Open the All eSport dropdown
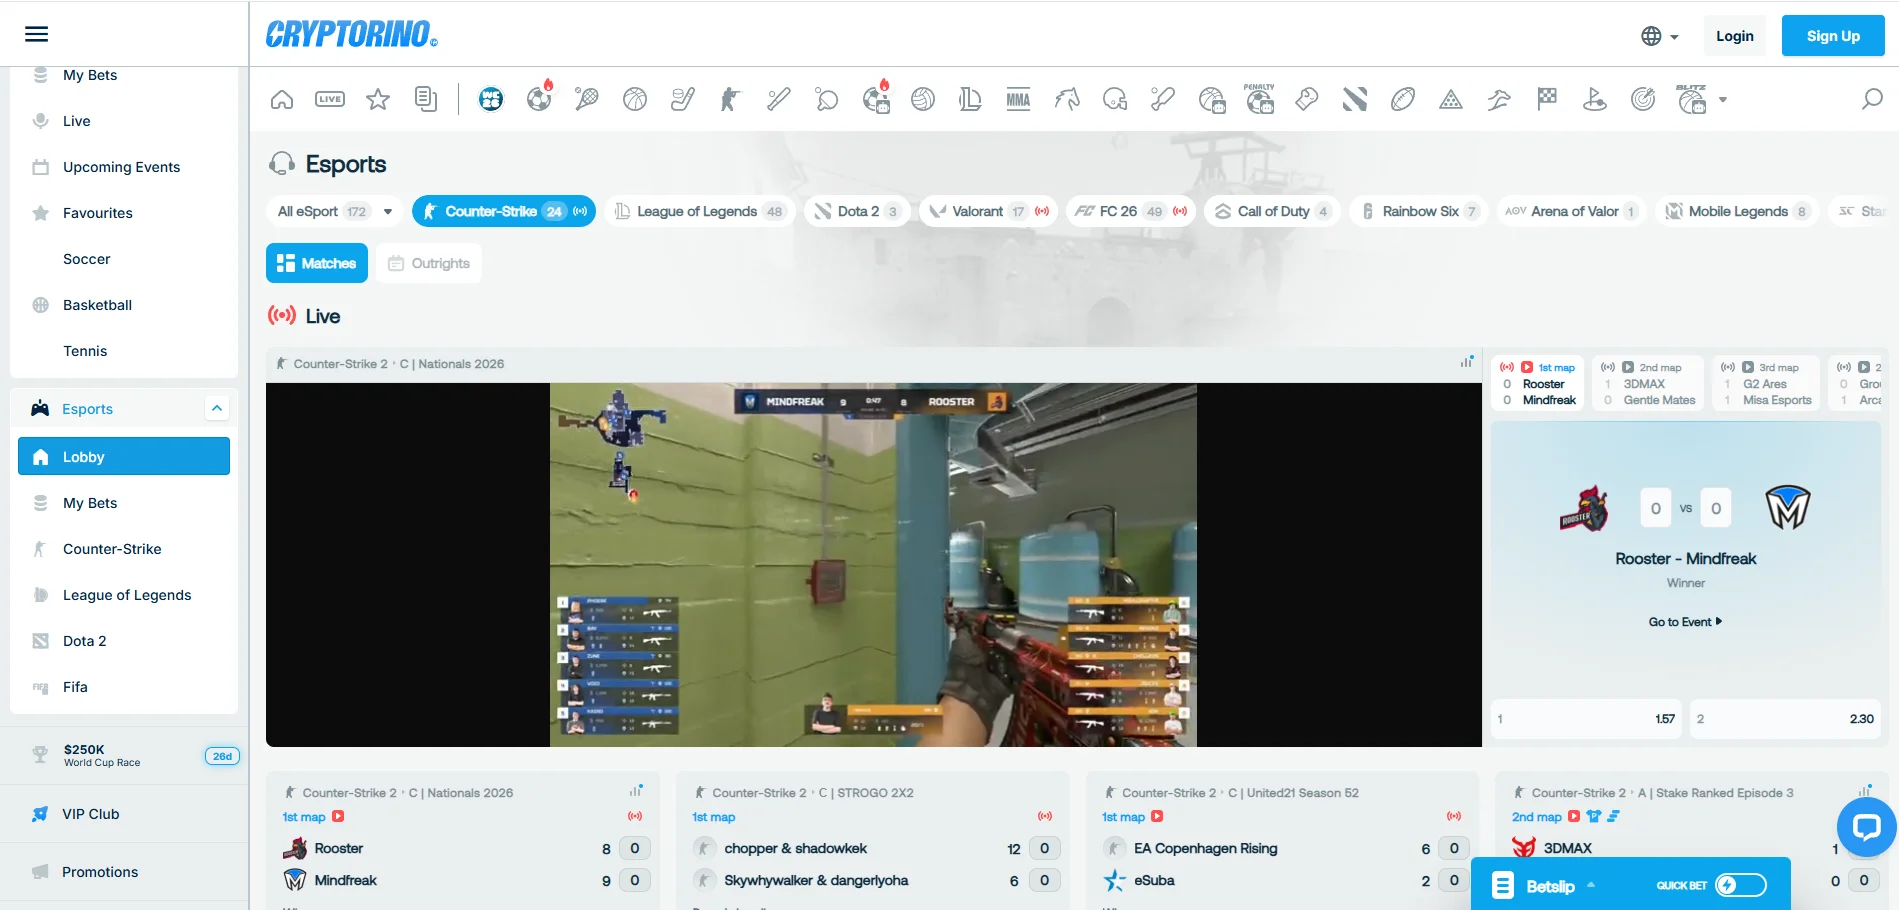Image resolution: width=1899 pixels, height=910 pixels. 335,211
